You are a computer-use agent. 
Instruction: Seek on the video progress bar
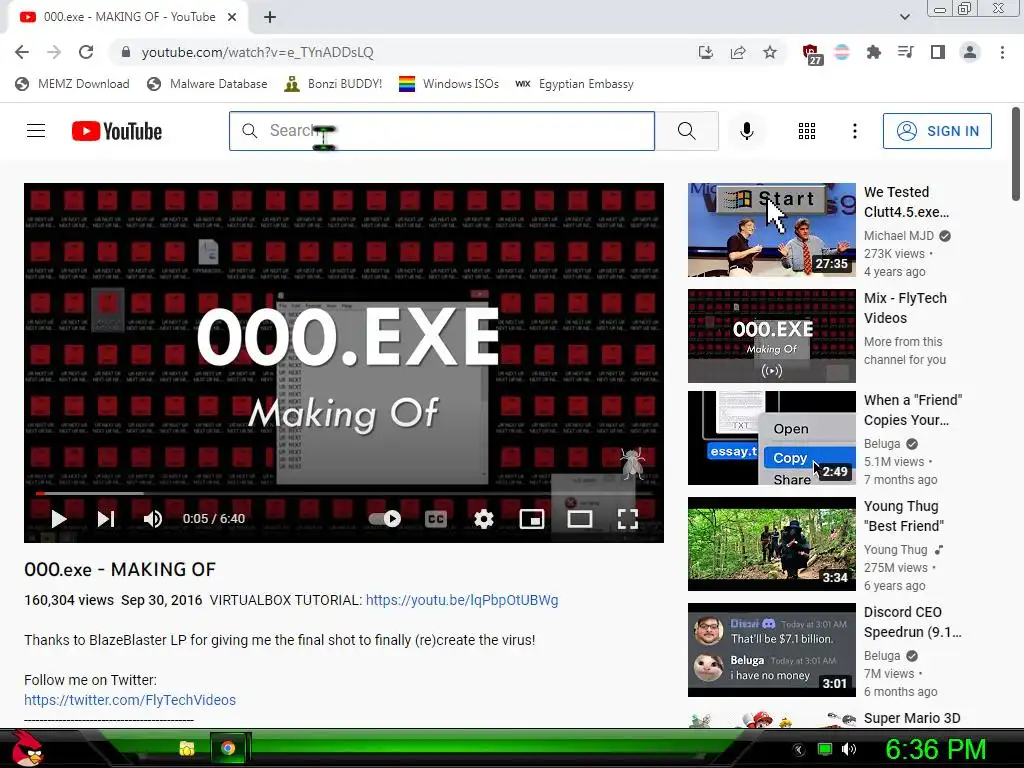344,494
